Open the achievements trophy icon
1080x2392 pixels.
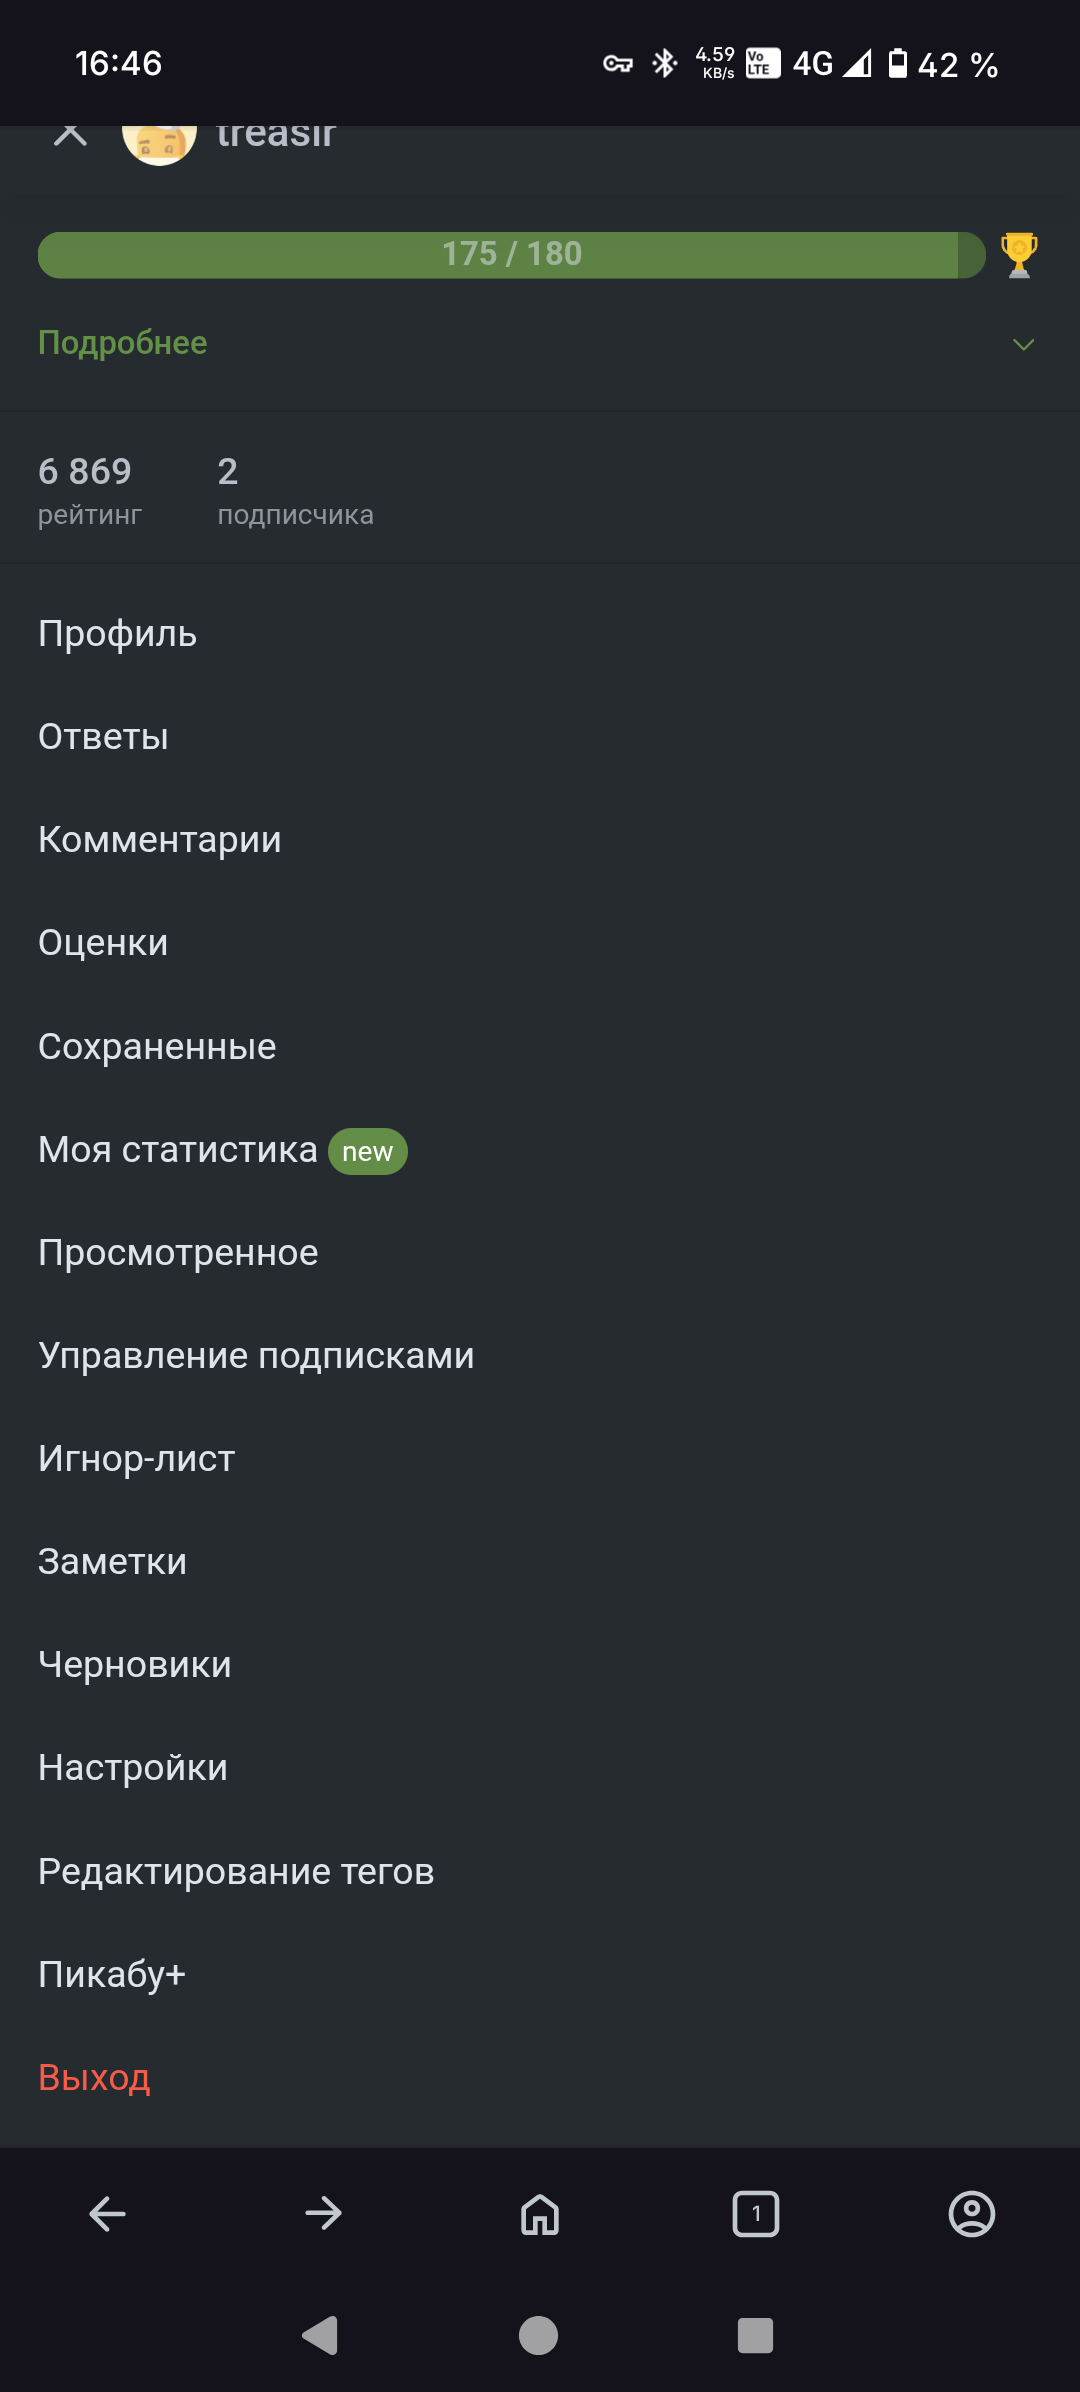coord(1019,255)
